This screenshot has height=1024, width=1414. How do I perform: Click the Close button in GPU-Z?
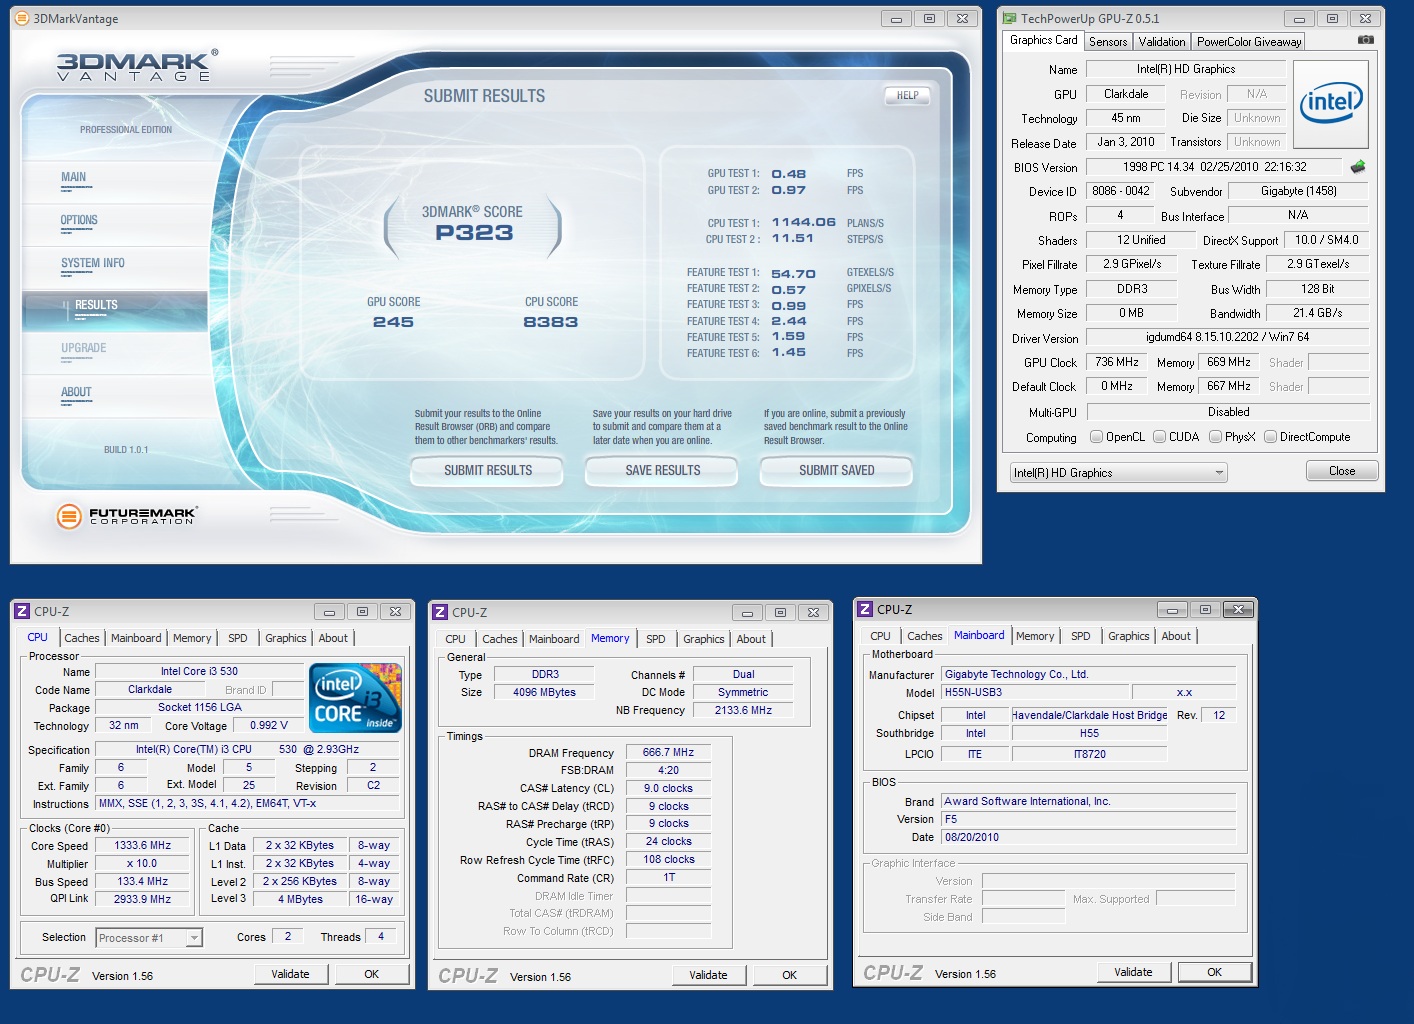[x=1342, y=471]
